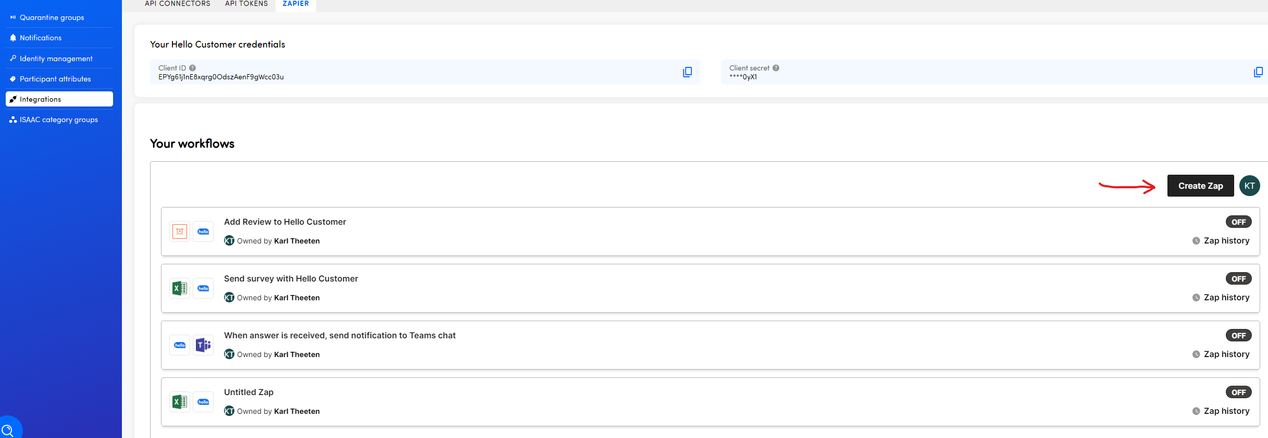Viewport: 1268px width, 438px height.
Task: Switch to the API Connectors tab
Action: (x=177, y=4)
